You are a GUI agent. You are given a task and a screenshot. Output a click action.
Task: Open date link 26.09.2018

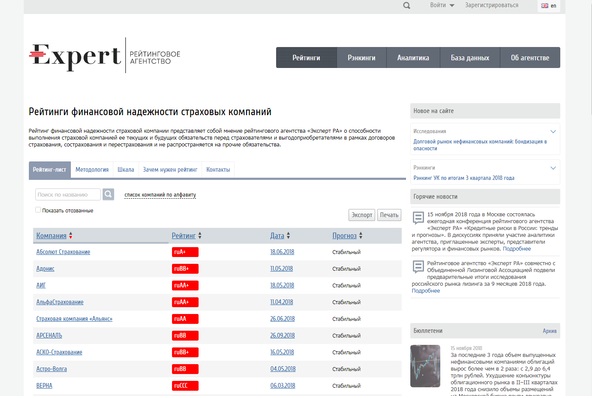[283, 336]
